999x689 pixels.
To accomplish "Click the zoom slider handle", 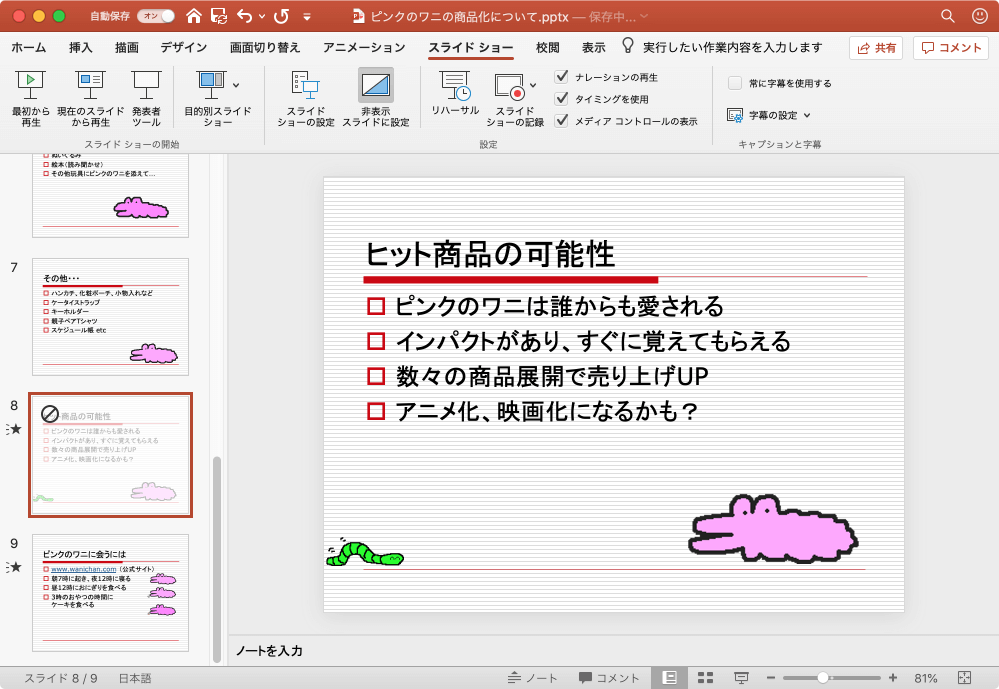I will (x=822, y=678).
